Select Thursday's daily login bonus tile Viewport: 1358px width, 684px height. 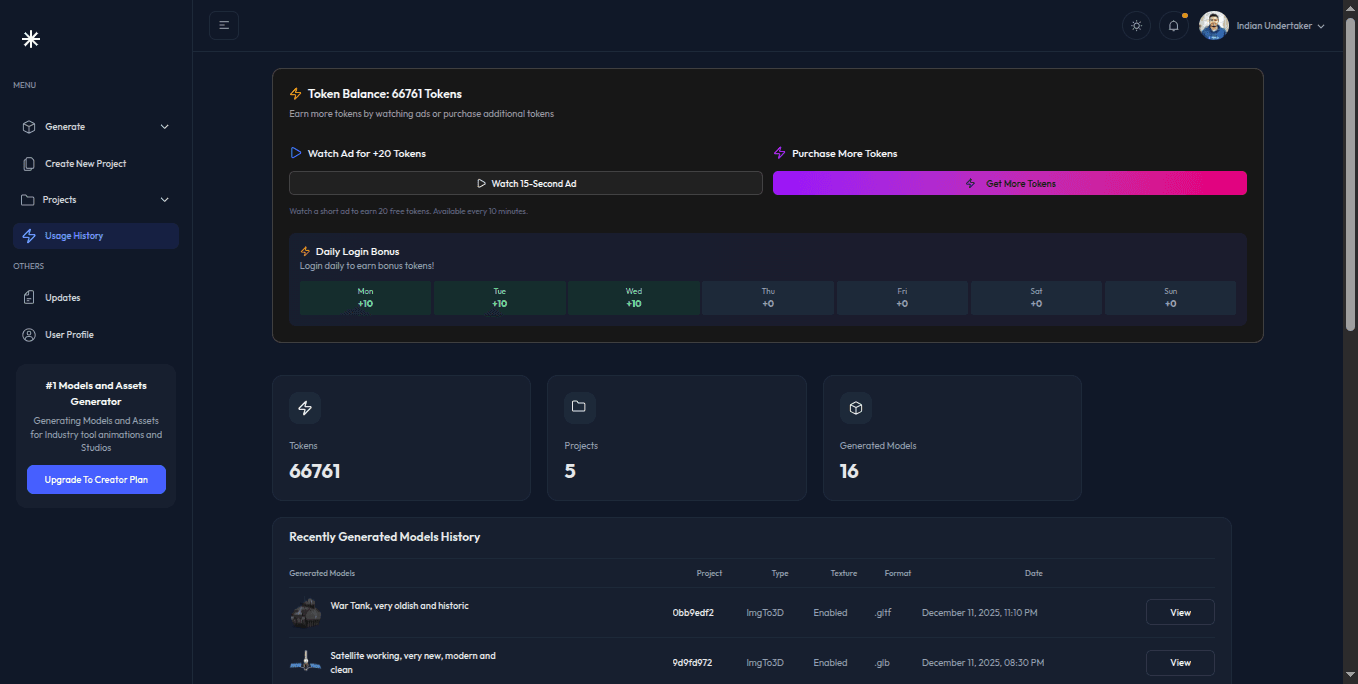tap(767, 298)
